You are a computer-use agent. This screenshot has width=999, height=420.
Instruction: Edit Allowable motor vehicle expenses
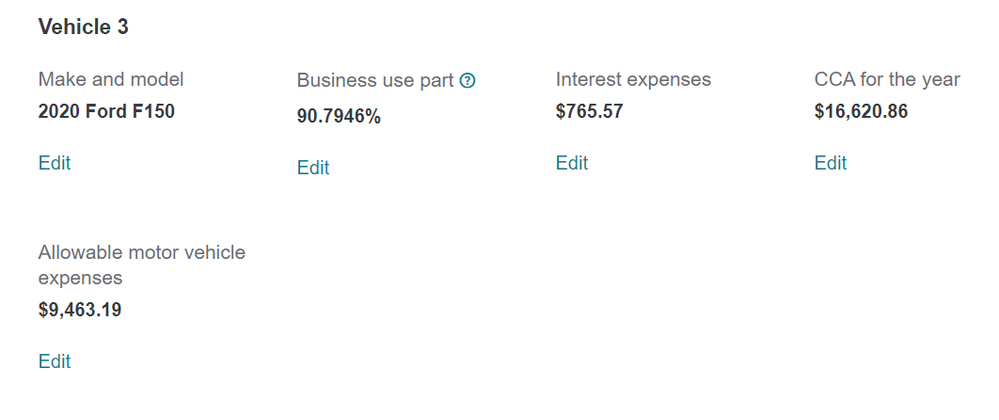pos(54,361)
